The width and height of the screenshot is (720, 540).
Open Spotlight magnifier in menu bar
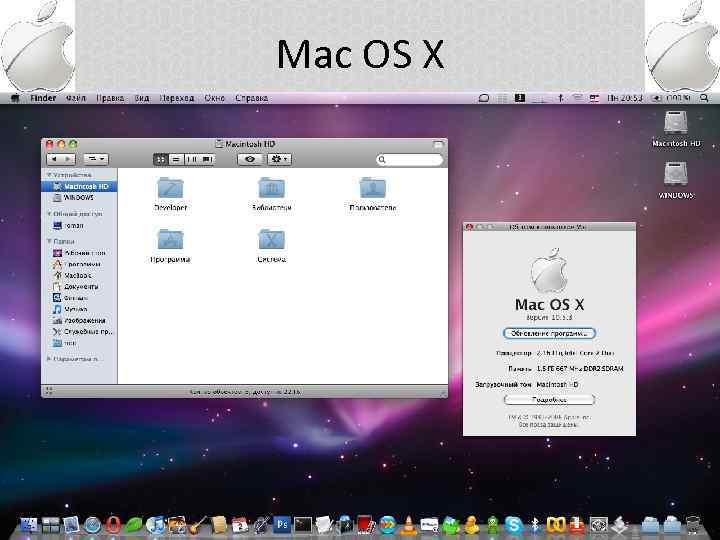pos(704,98)
